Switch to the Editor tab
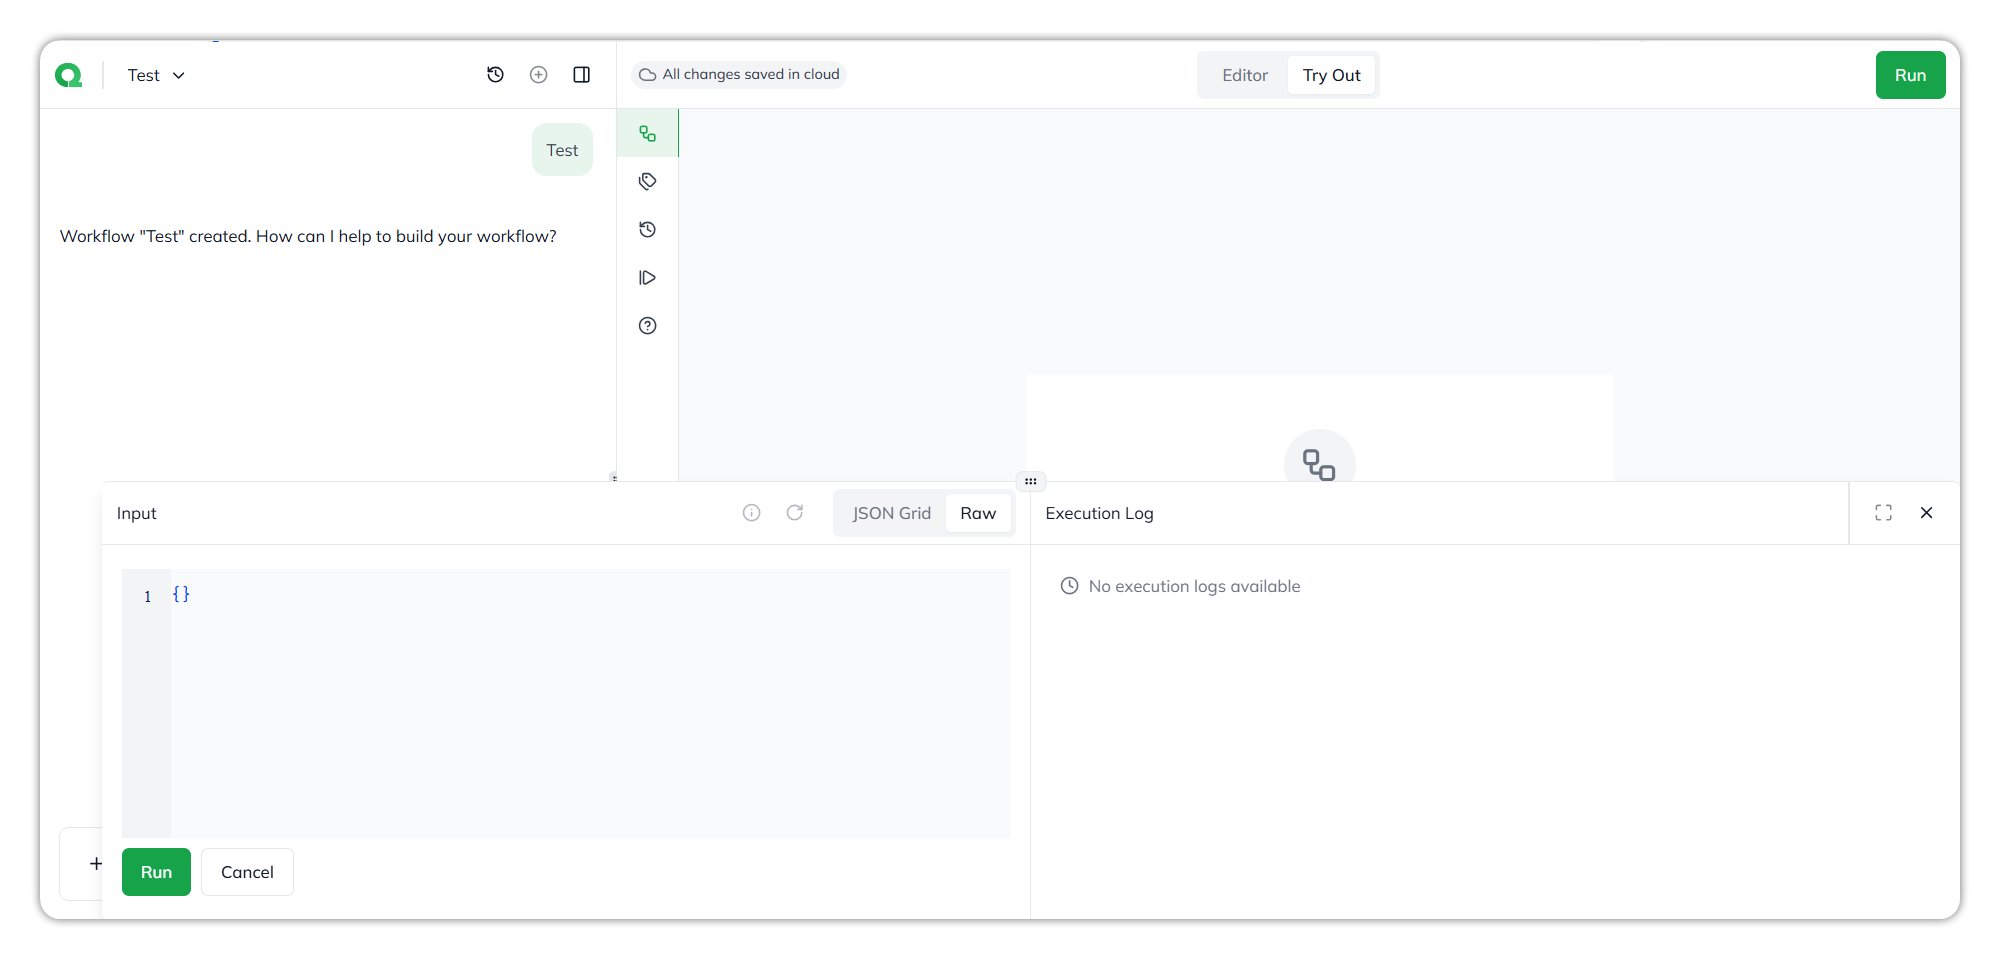The height and width of the screenshot is (959, 2000). coord(1245,75)
